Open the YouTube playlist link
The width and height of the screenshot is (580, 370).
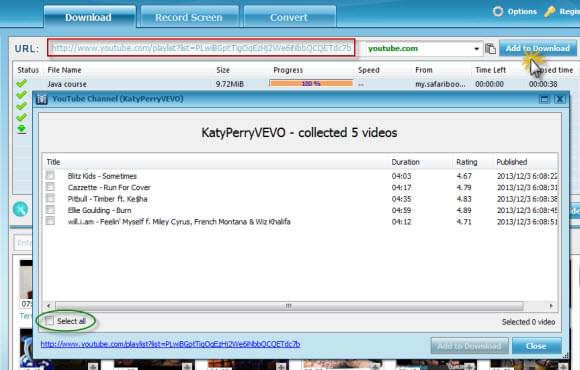click(170, 344)
